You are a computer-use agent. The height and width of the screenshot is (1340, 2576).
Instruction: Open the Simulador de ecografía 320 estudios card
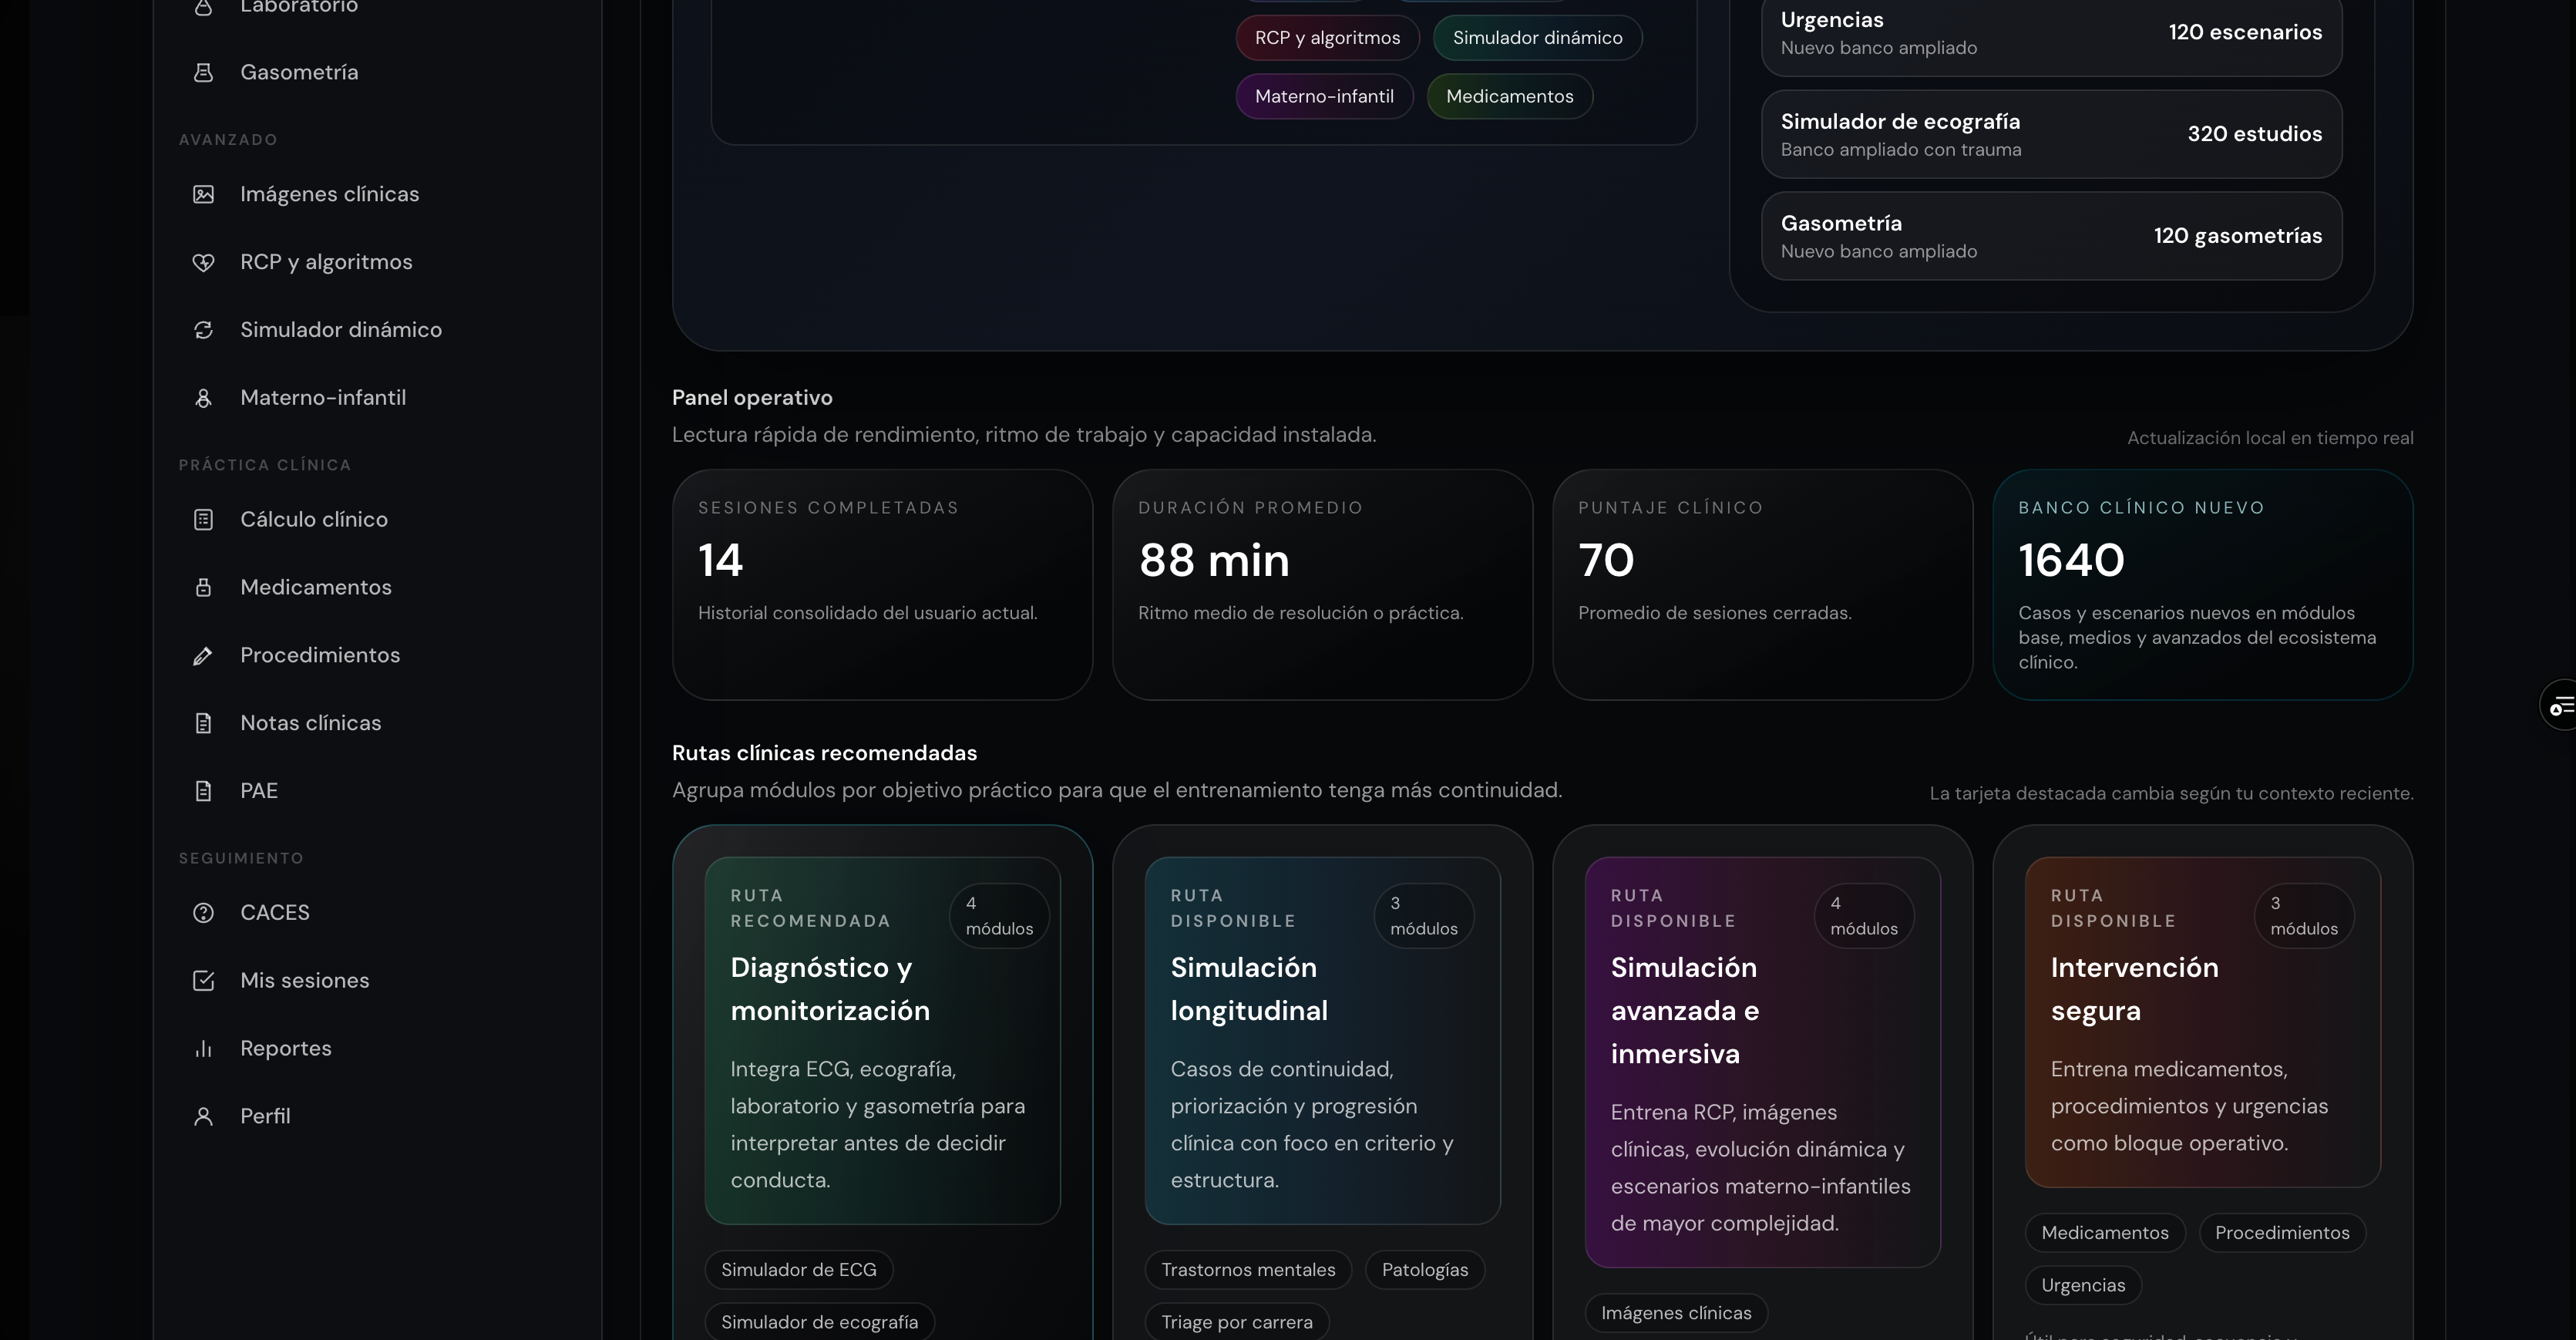pyautogui.click(x=2052, y=135)
